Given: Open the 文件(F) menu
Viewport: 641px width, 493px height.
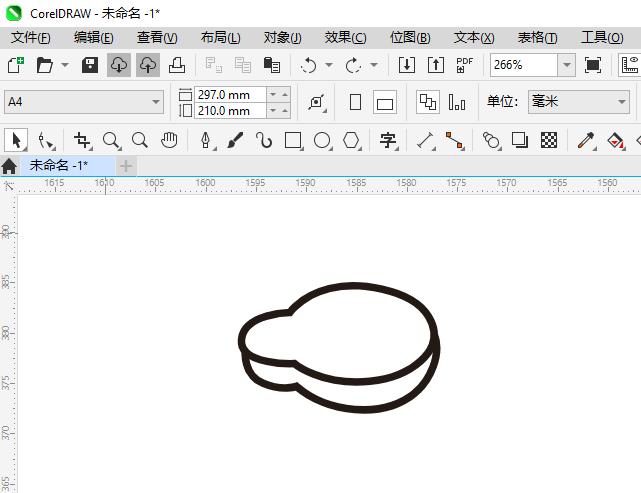Looking at the screenshot, I should 31,38.
